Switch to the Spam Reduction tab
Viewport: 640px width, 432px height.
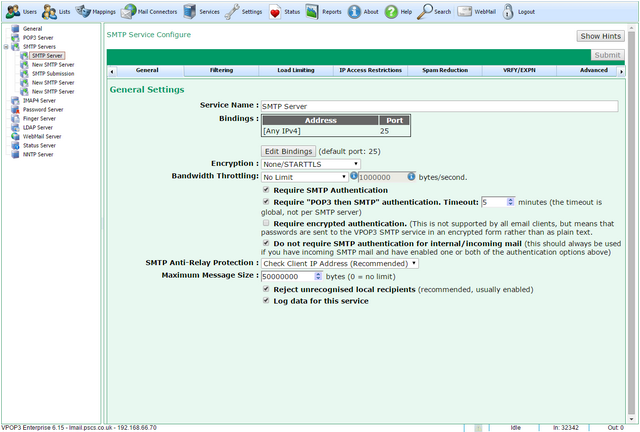point(445,70)
